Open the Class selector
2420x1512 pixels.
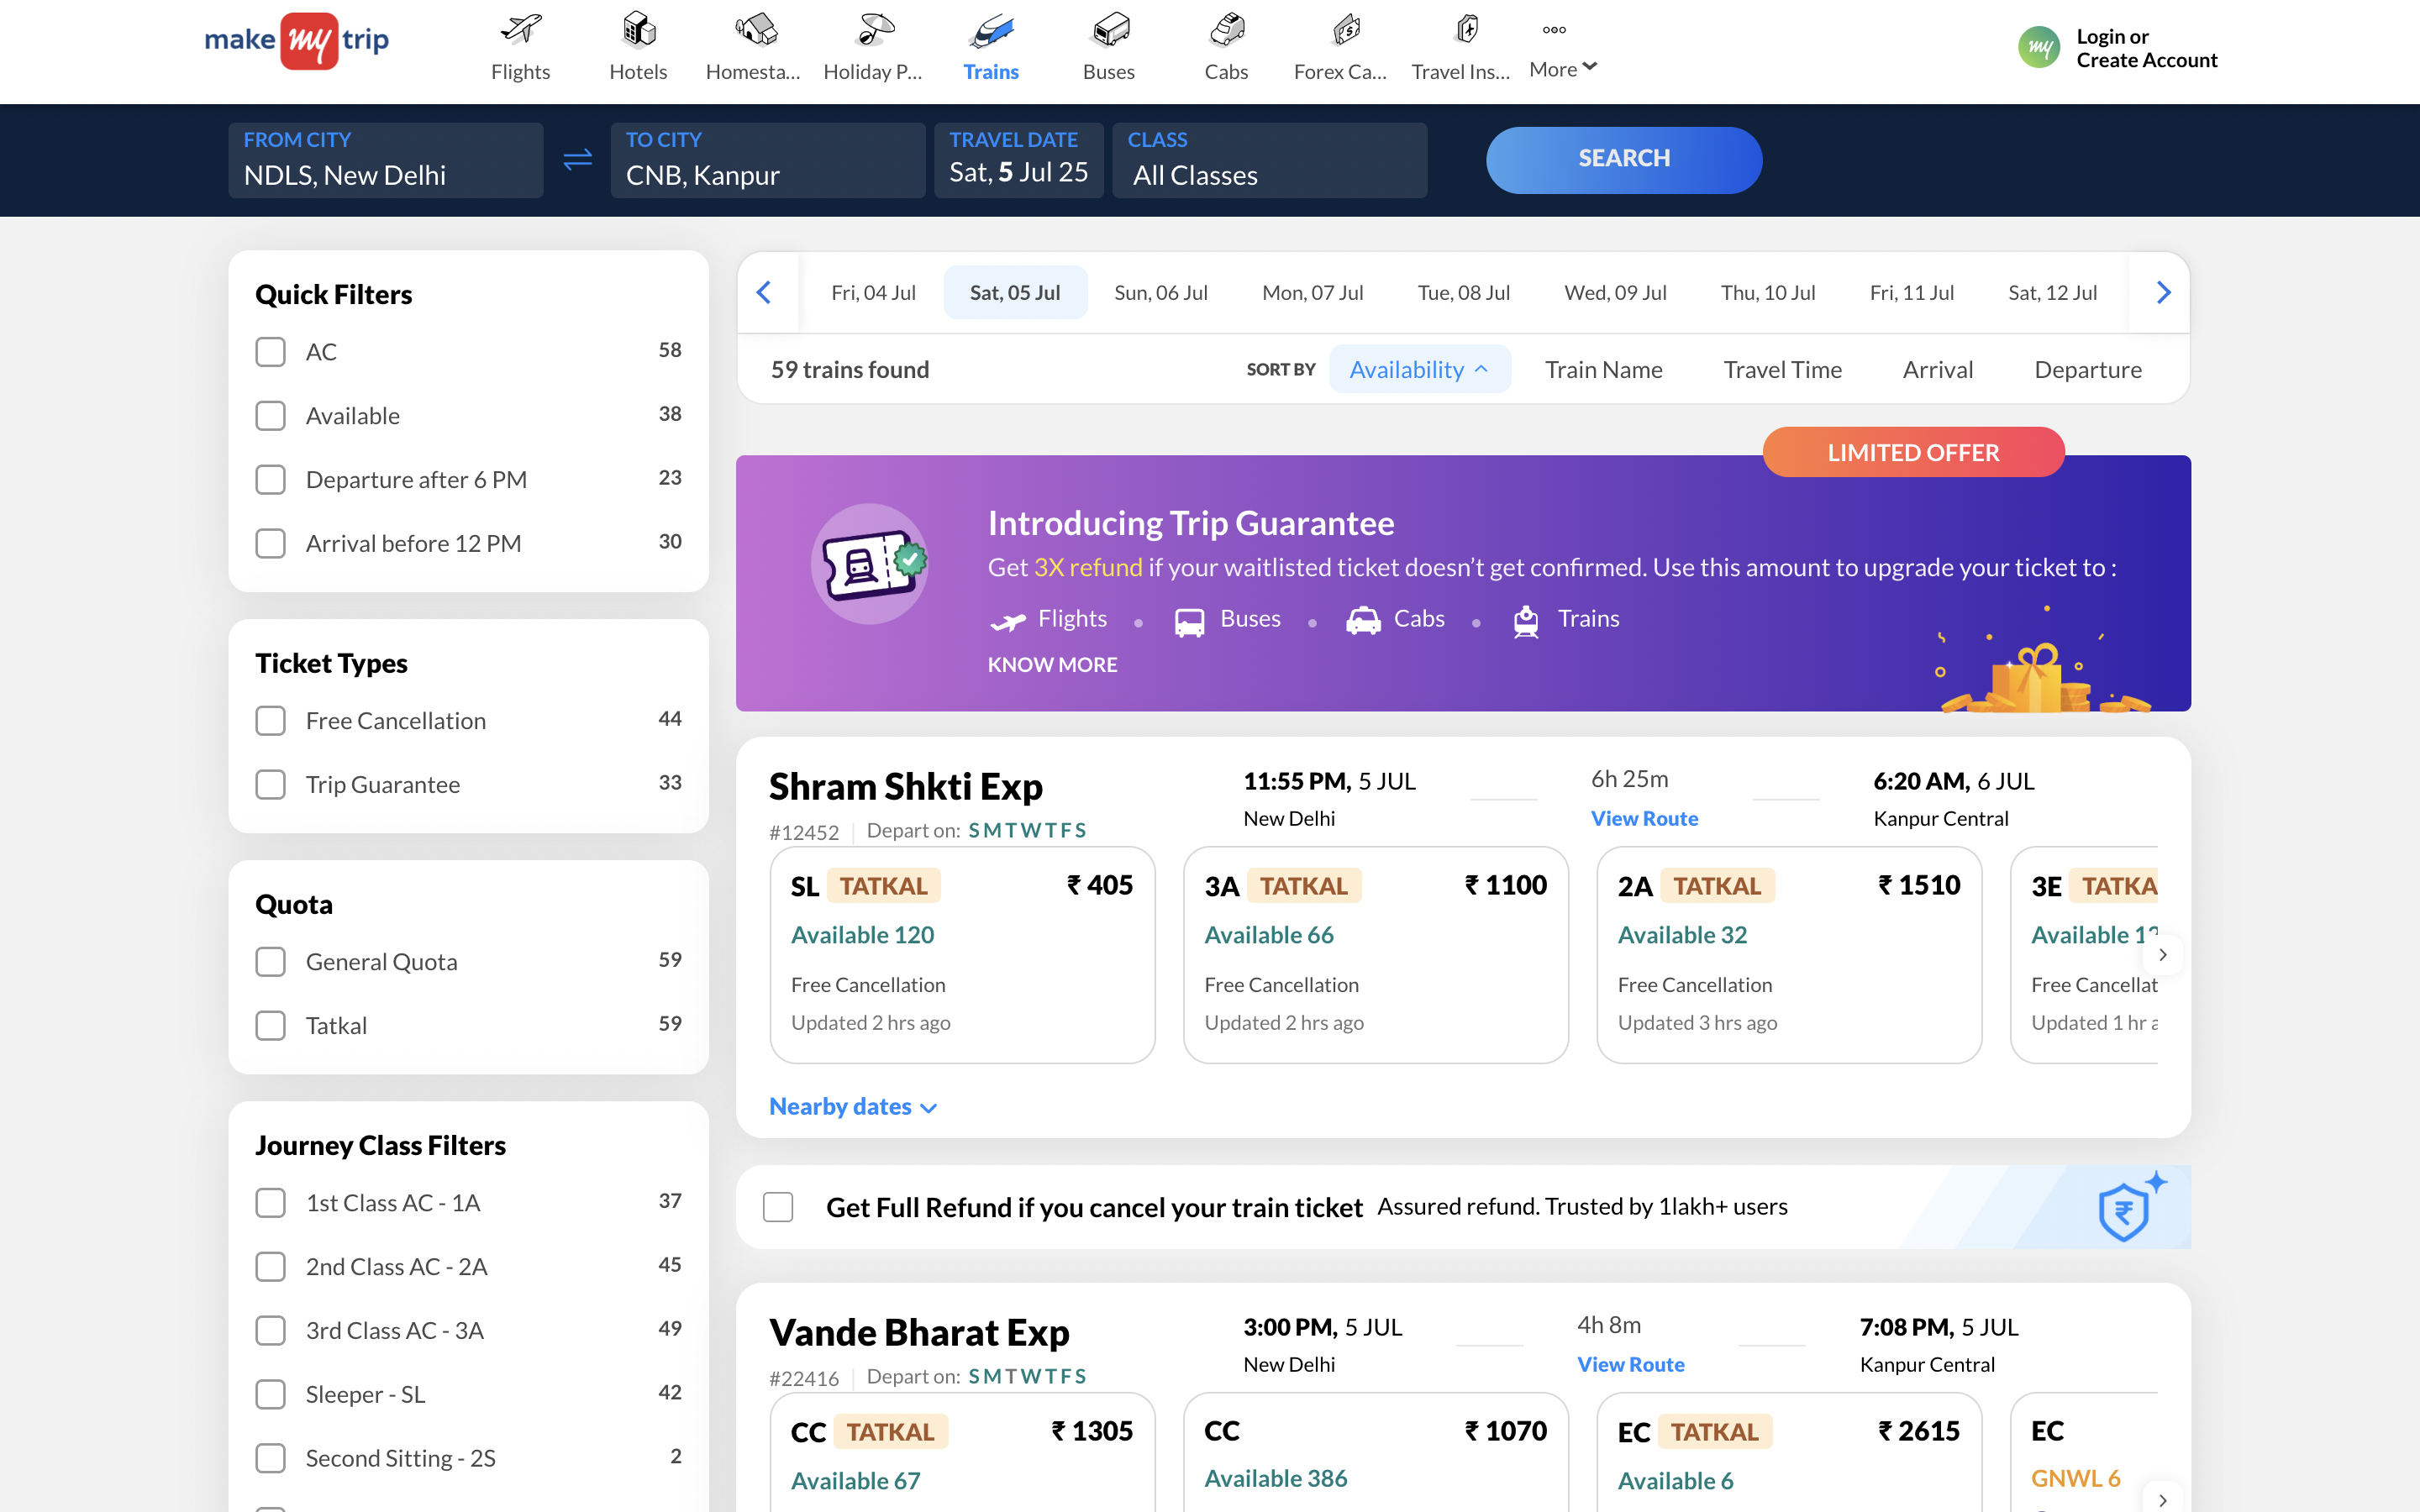click(x=1270, y=160)
